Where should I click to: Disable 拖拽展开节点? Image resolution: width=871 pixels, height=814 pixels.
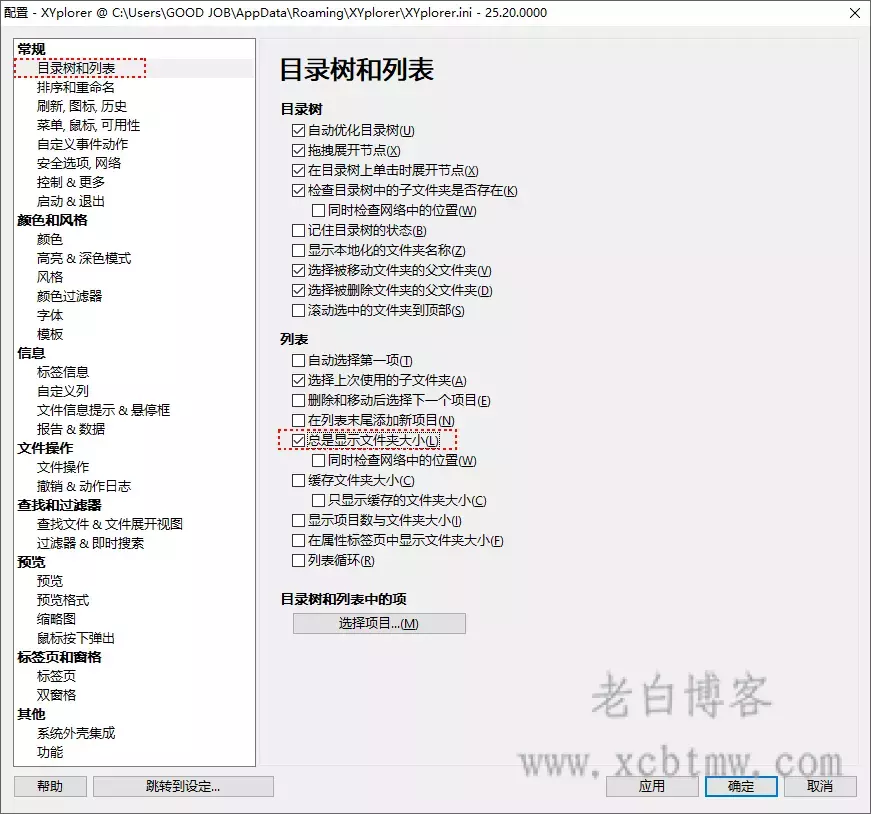298,148
